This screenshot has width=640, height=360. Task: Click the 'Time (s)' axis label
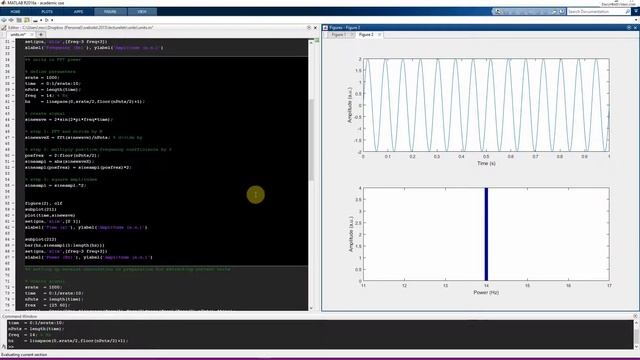click(x=486, y=163)
